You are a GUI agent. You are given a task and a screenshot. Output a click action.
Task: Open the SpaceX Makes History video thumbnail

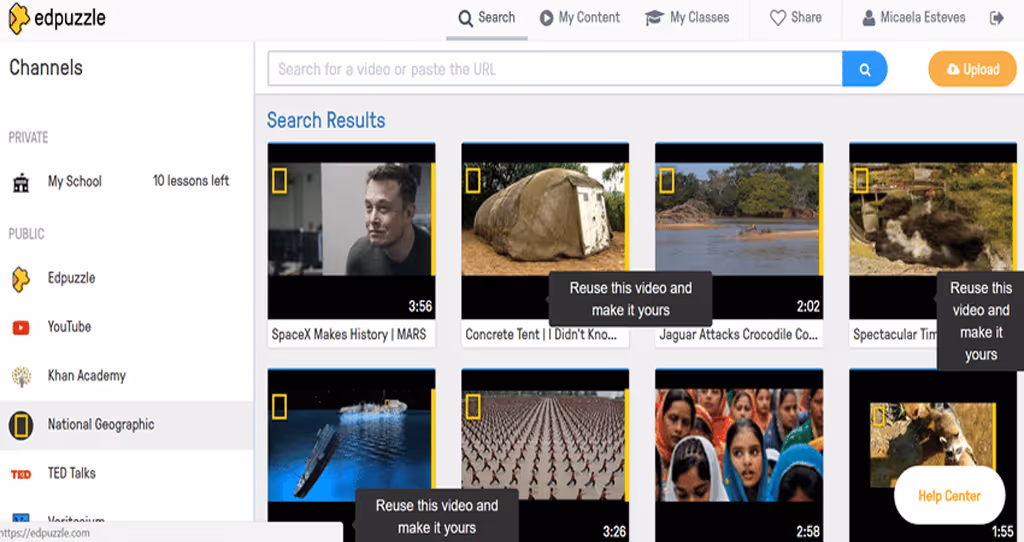pyautogui.click(x=351, y=231)
